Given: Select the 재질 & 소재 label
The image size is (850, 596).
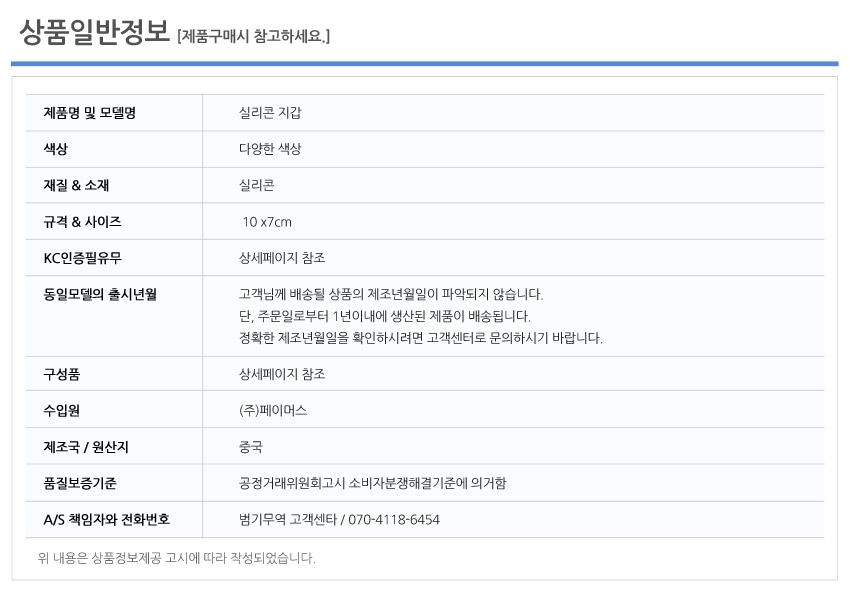Looking at the screenshot, I should pos(76,185).
